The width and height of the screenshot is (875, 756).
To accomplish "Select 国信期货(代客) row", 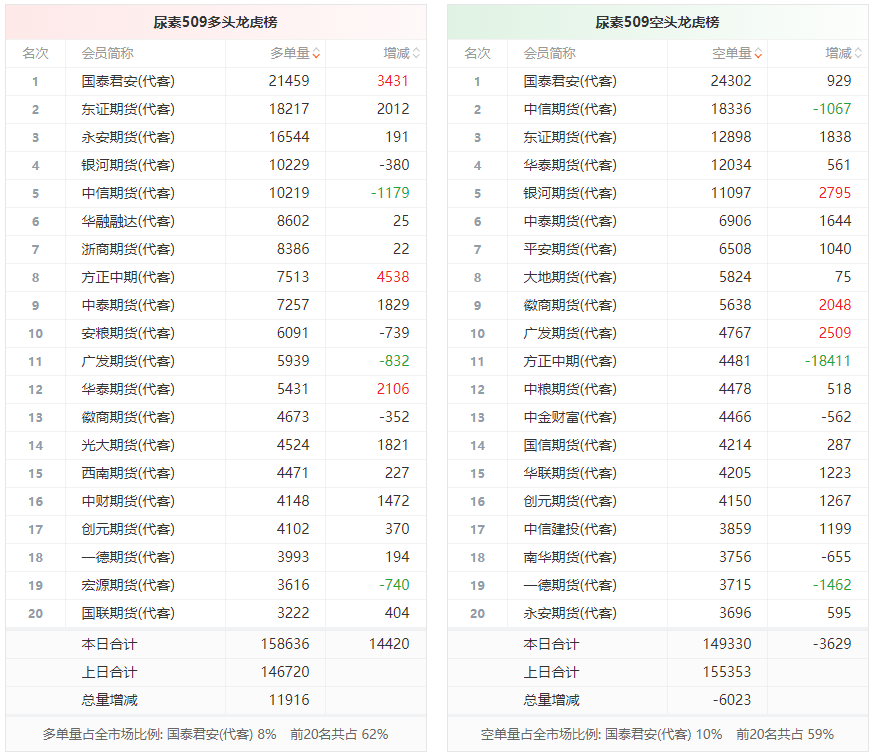I will [x=658, y=445].
